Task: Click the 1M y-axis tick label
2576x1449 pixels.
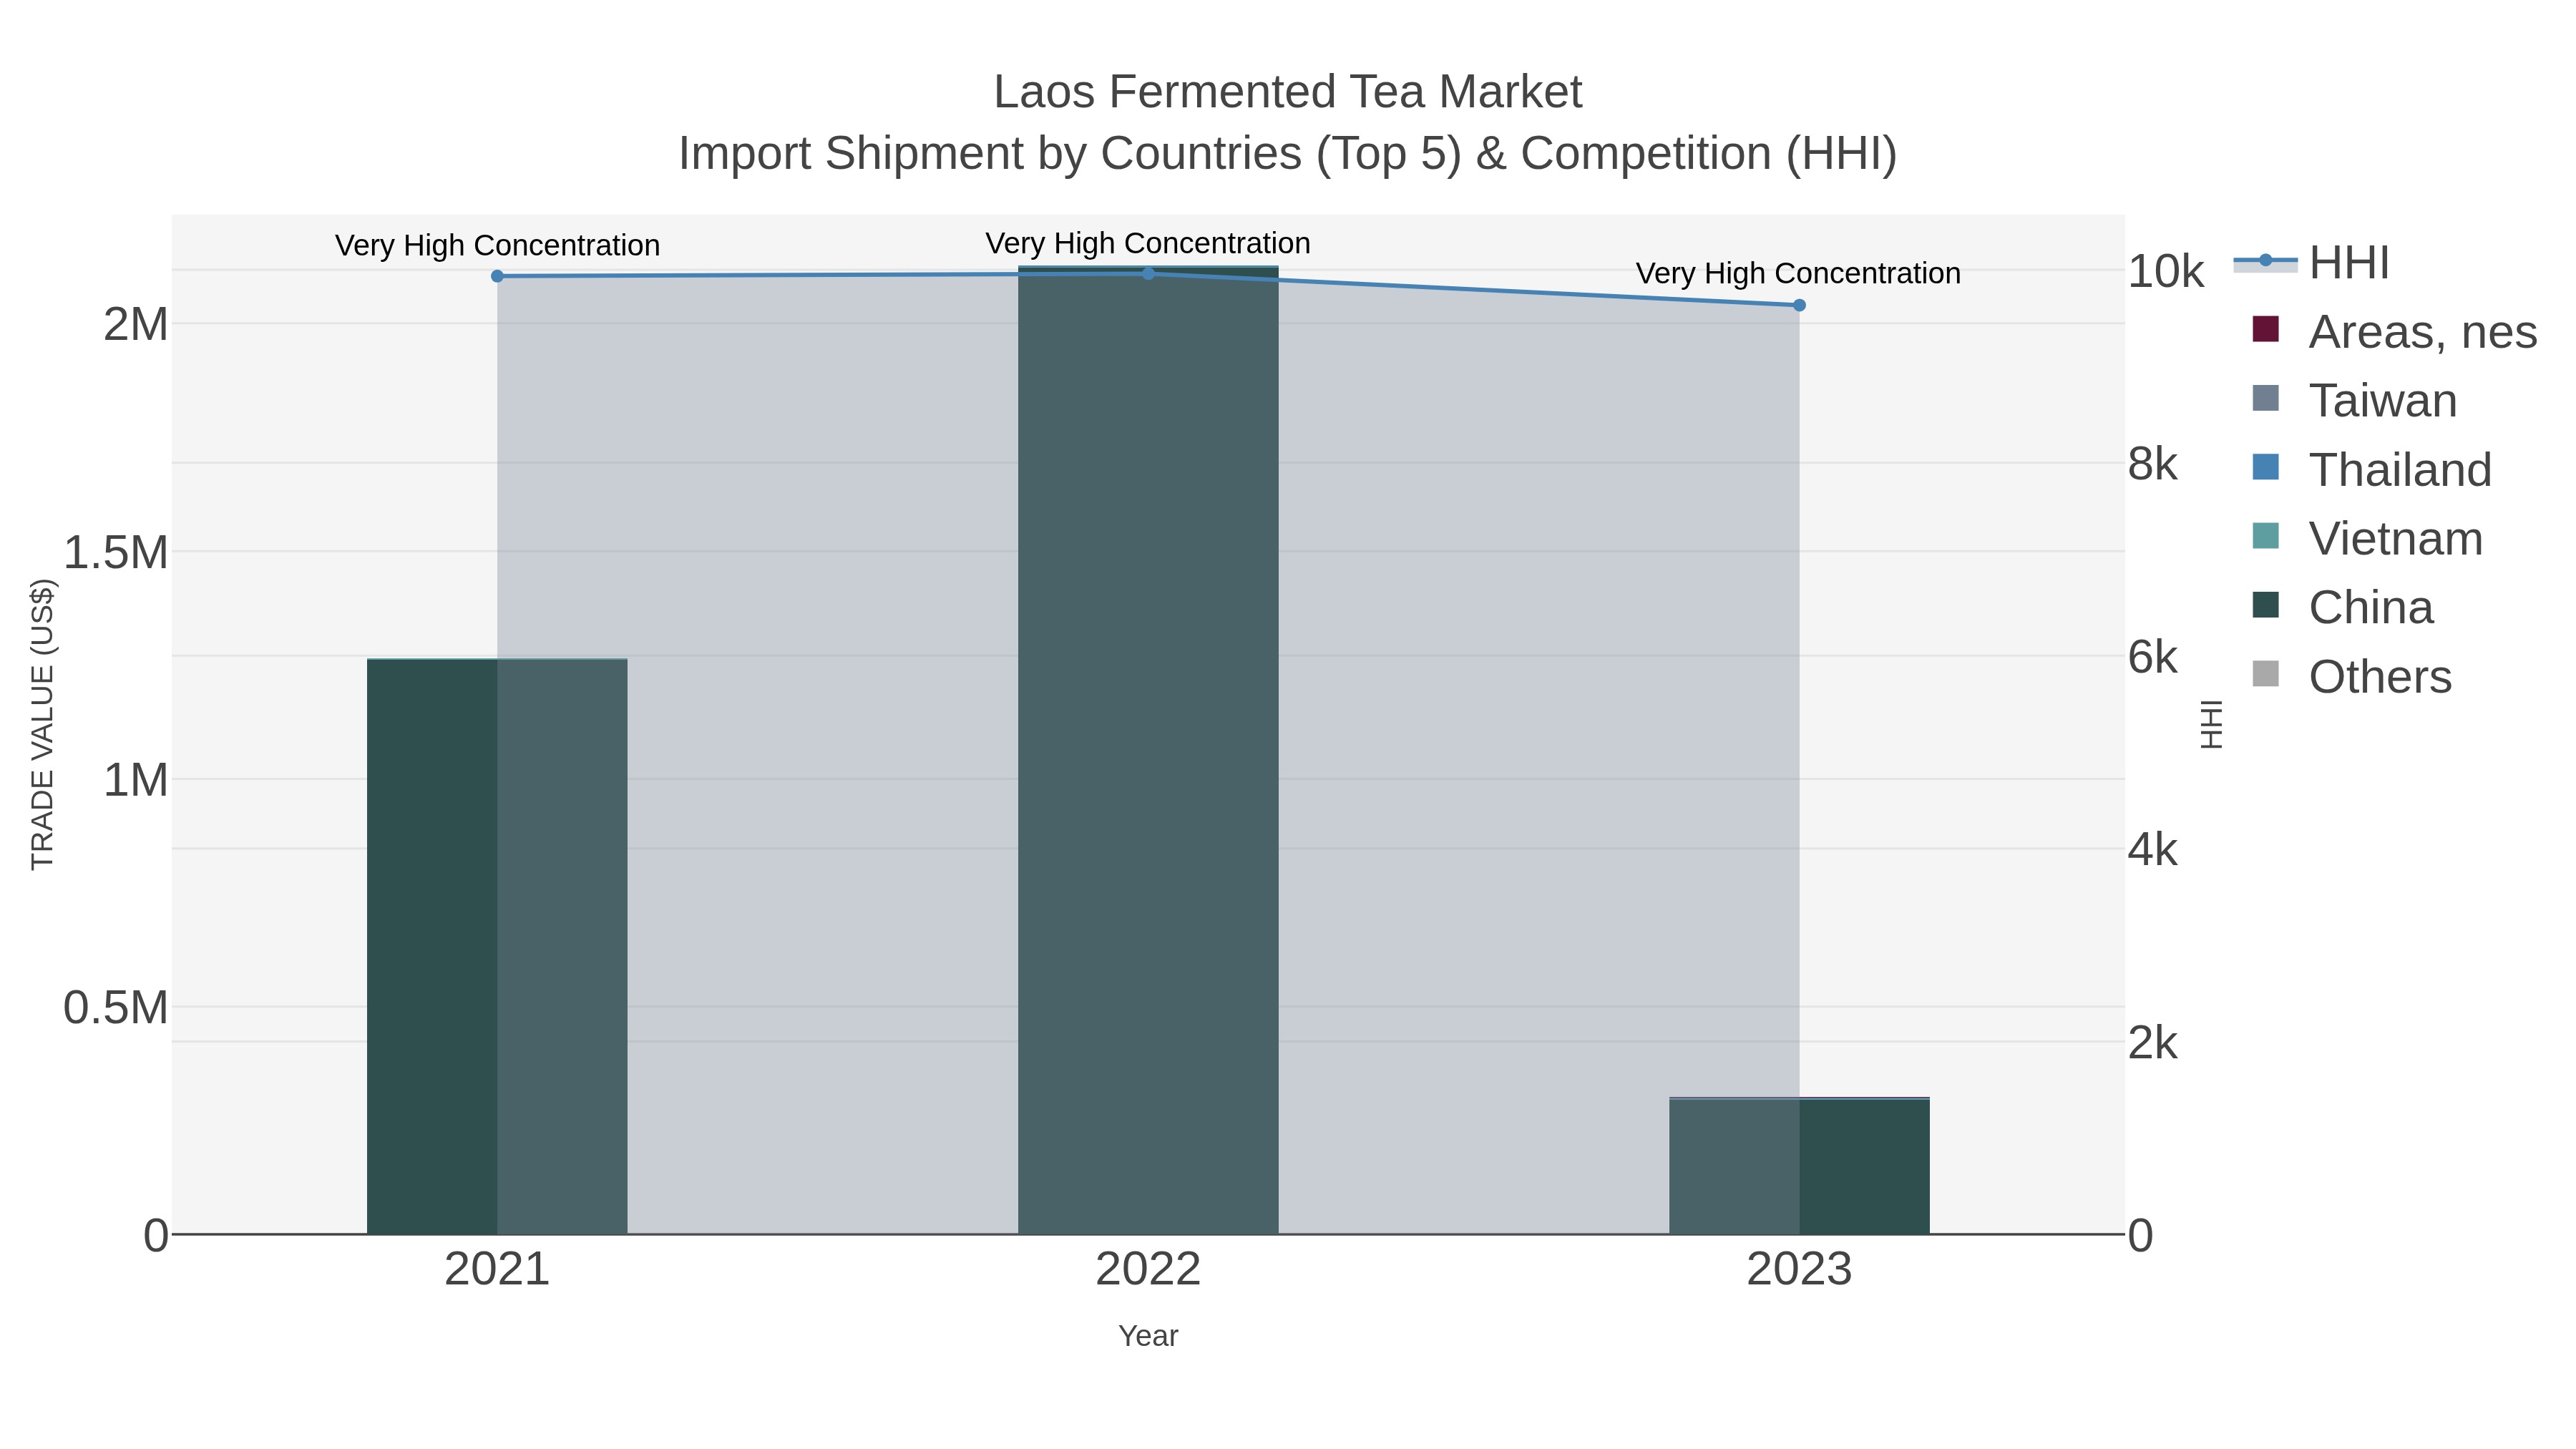Action: tap(136, 779)
